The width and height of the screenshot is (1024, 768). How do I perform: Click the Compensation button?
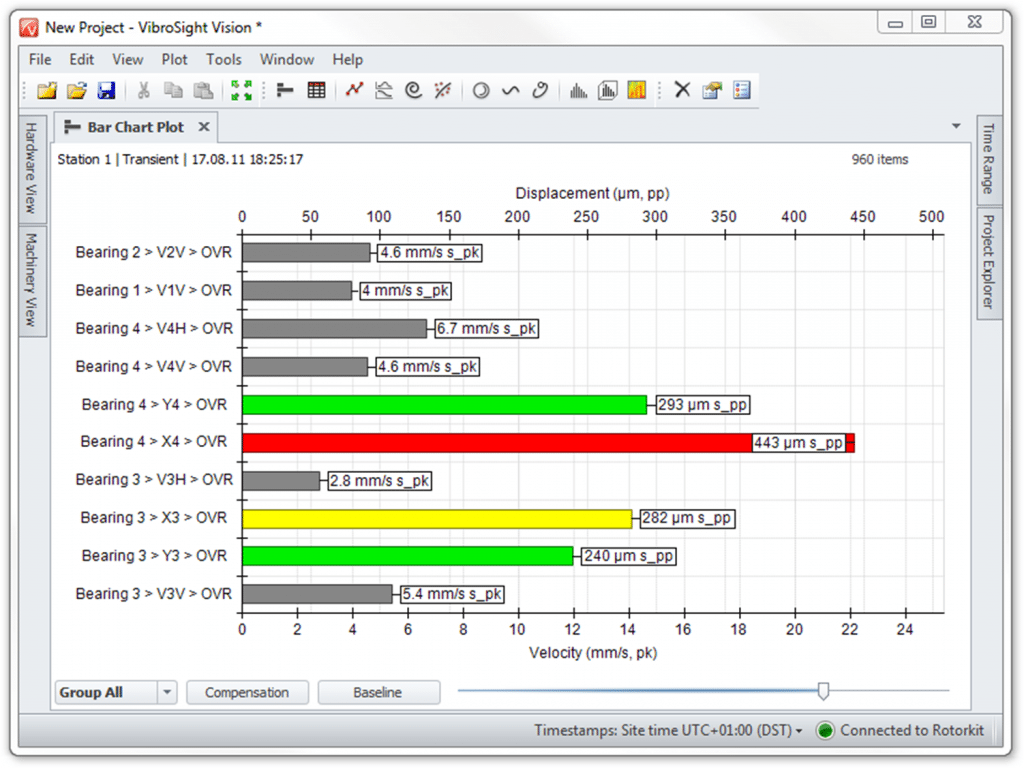[x=247, y=692]
